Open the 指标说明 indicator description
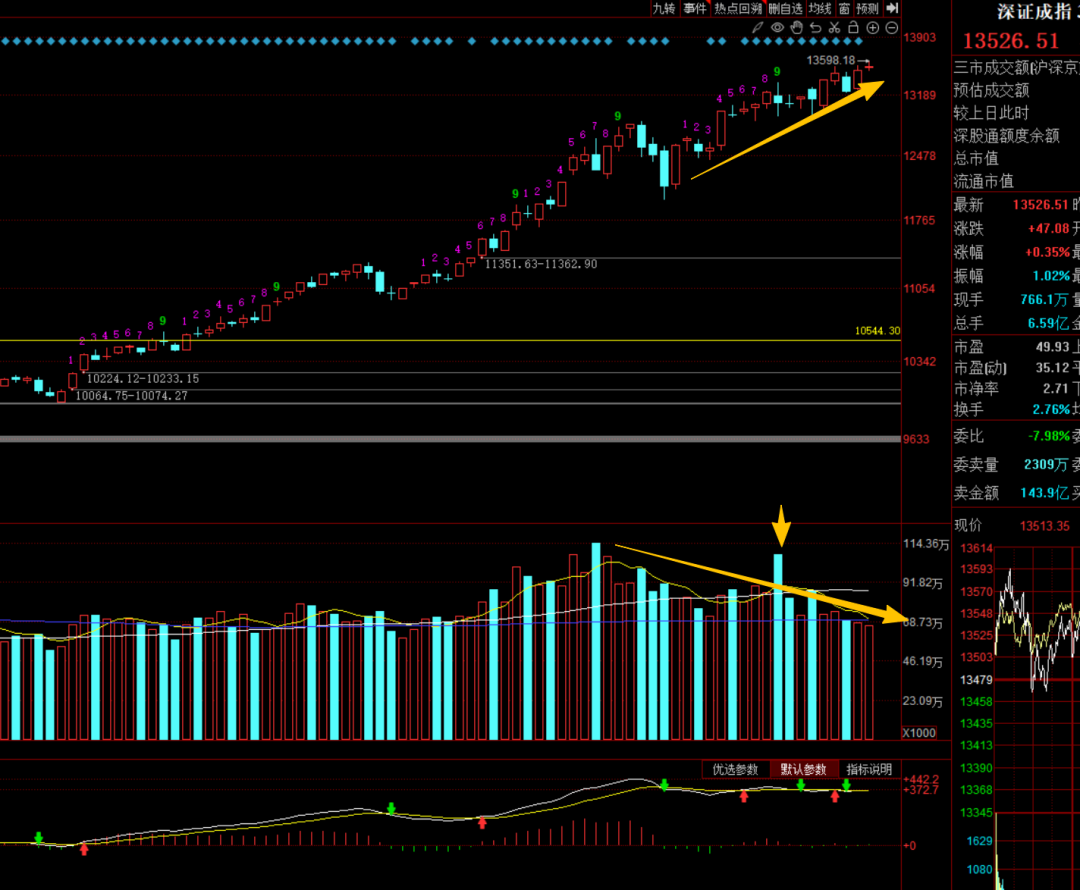Image resolution: width=1080 pixels, height=890 pixels. pyautogui.click(x=869, y=769)
